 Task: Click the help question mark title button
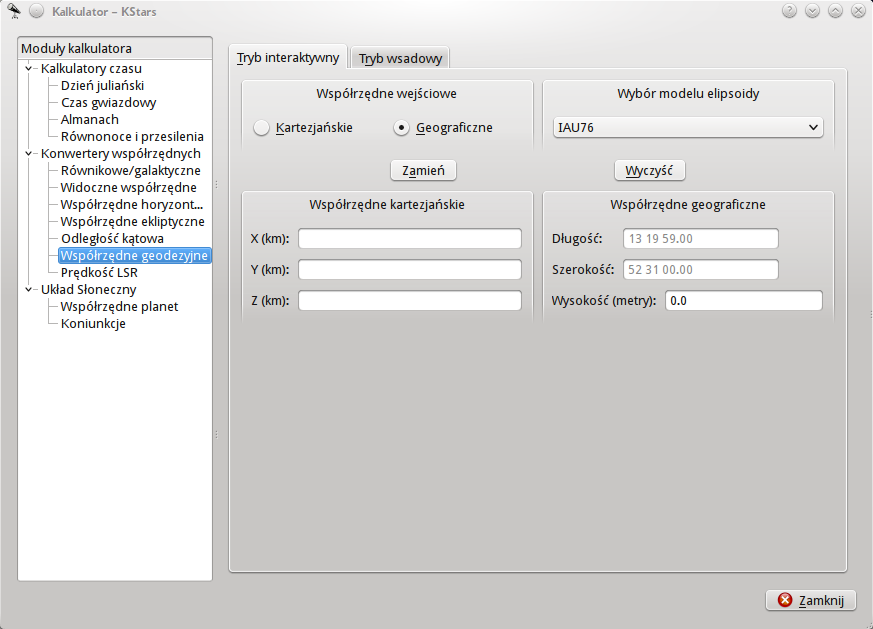click(789, 11)
